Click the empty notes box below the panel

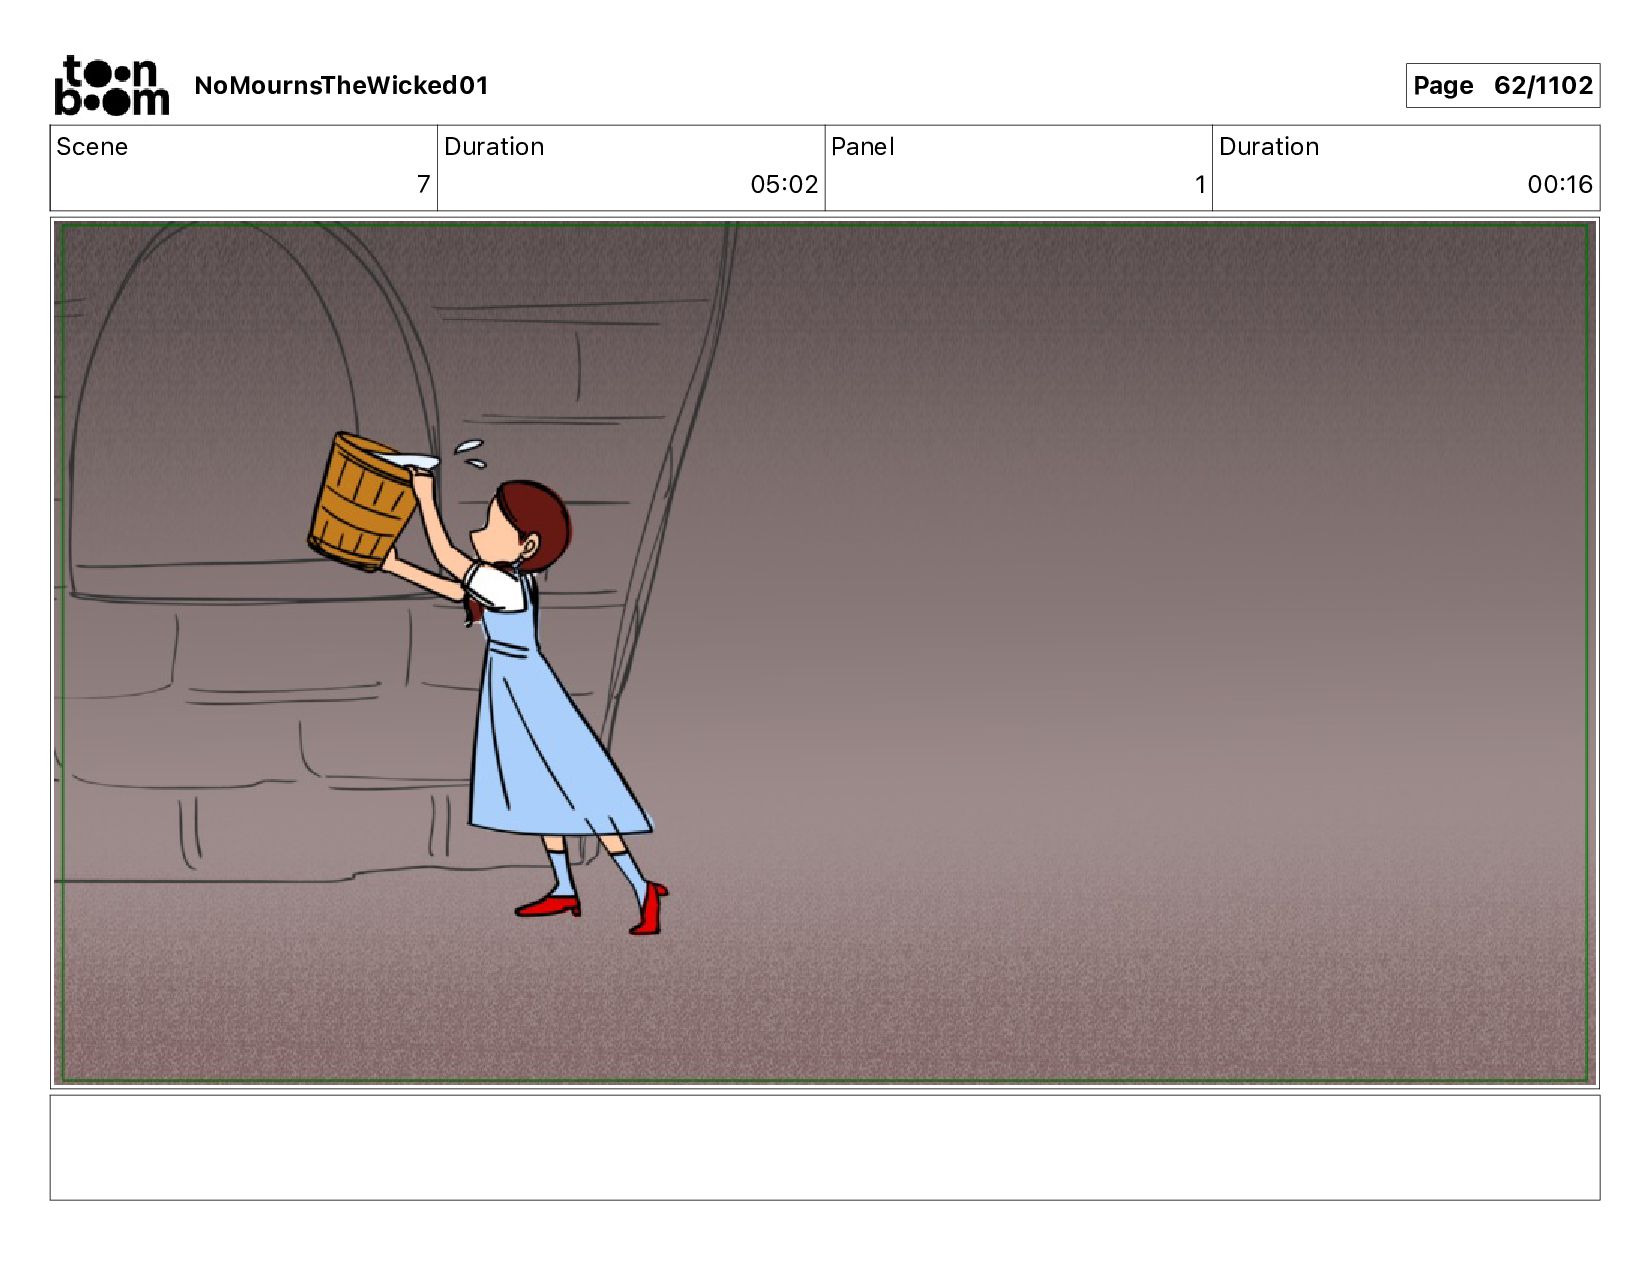pos(825,1148)
